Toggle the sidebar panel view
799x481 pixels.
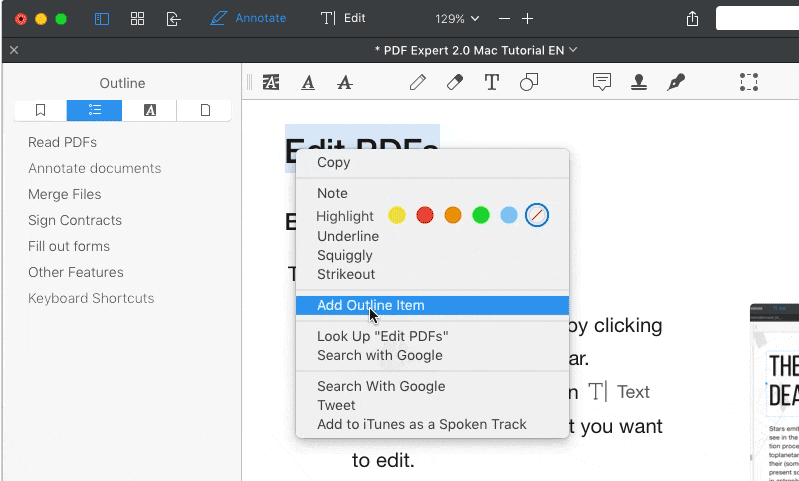[102, 19]
